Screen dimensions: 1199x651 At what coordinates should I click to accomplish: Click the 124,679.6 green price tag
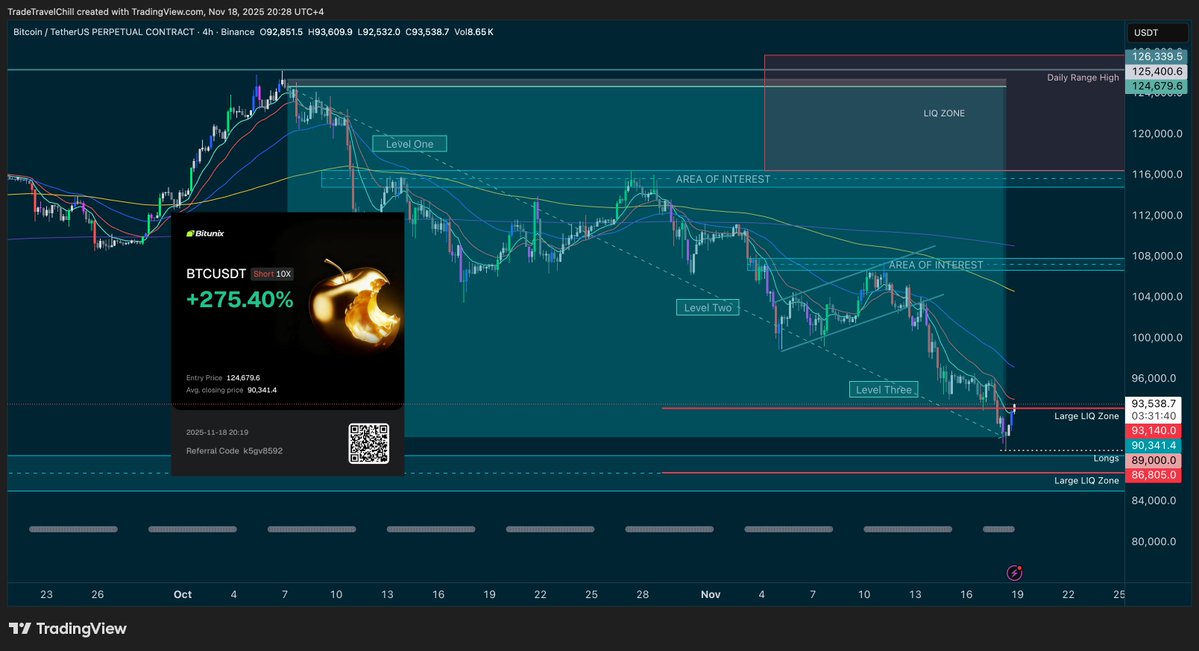click(1157, 86)
